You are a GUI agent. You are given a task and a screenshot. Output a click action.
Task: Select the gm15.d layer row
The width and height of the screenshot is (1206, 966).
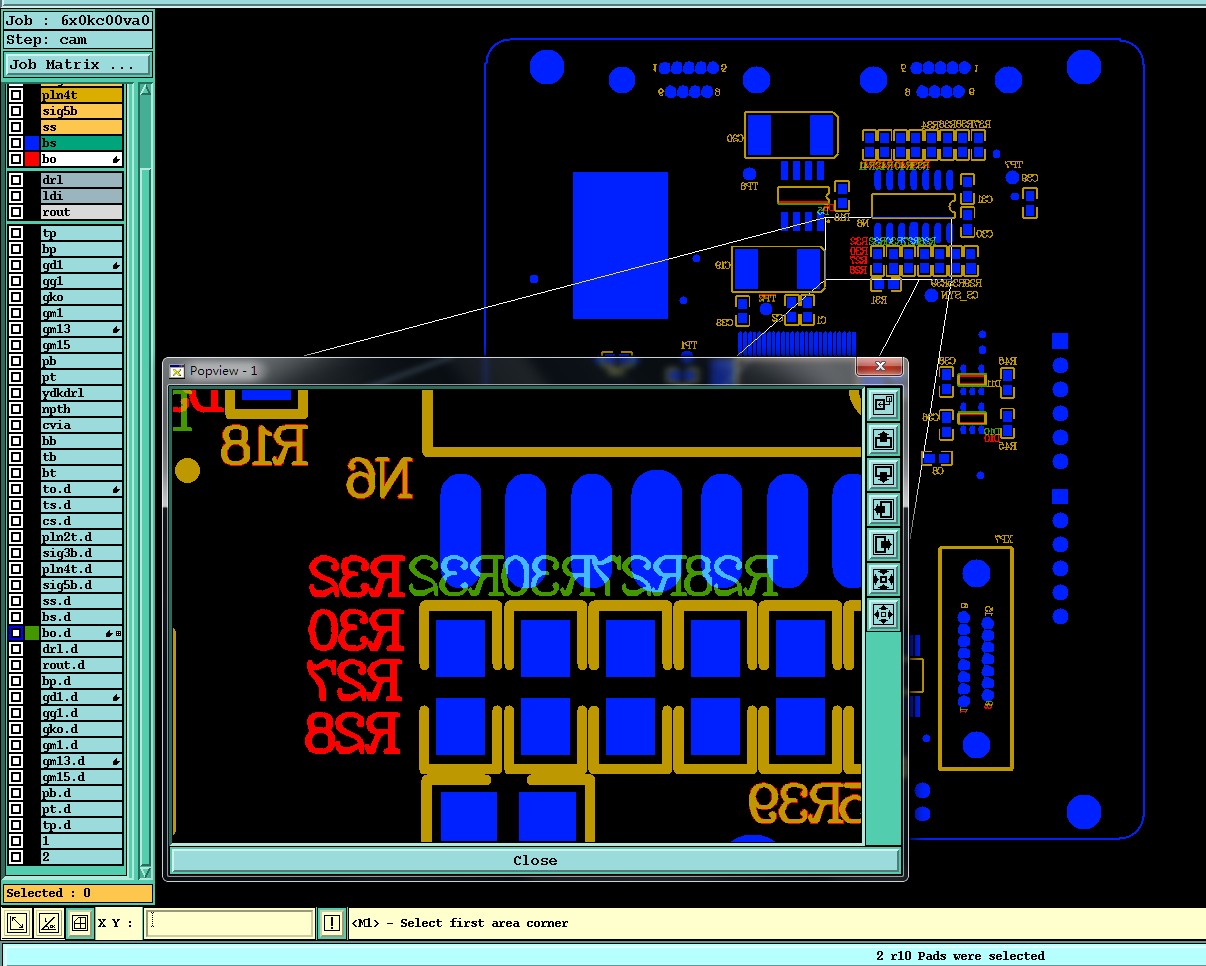pos(82,777)
